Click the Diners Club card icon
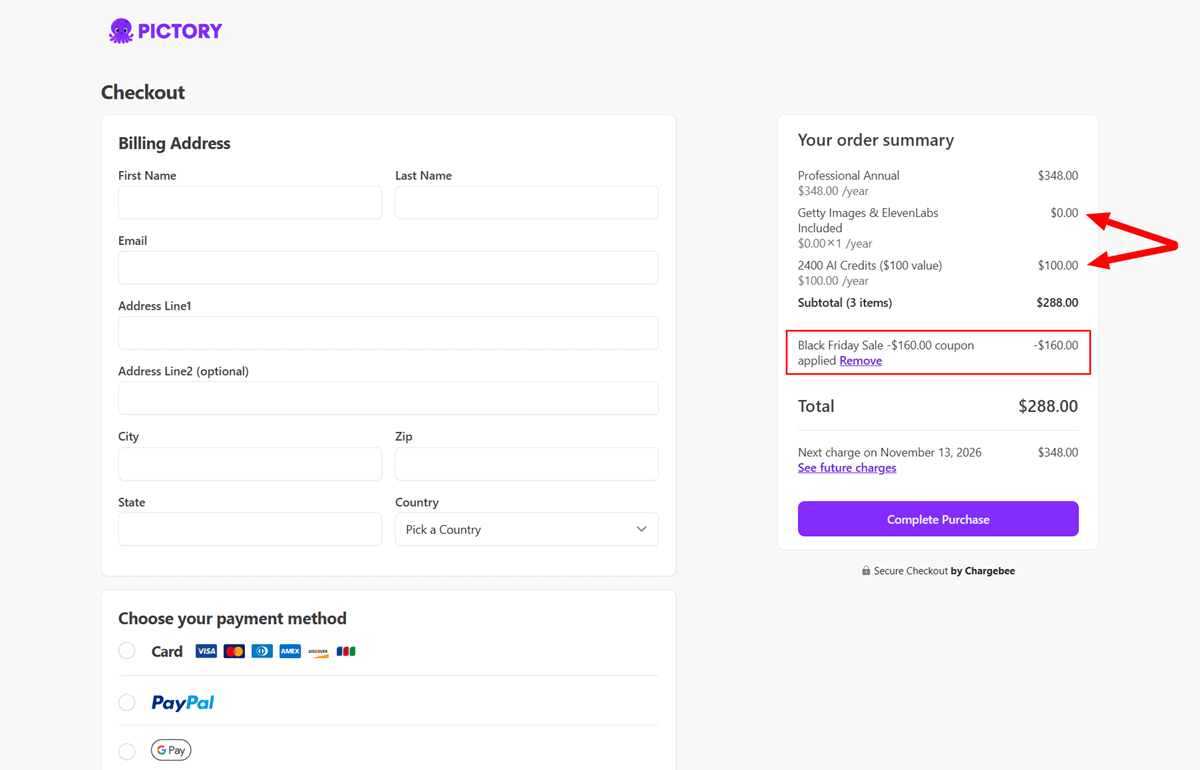This screenshot has height=770, width=1200. [262, 651]
